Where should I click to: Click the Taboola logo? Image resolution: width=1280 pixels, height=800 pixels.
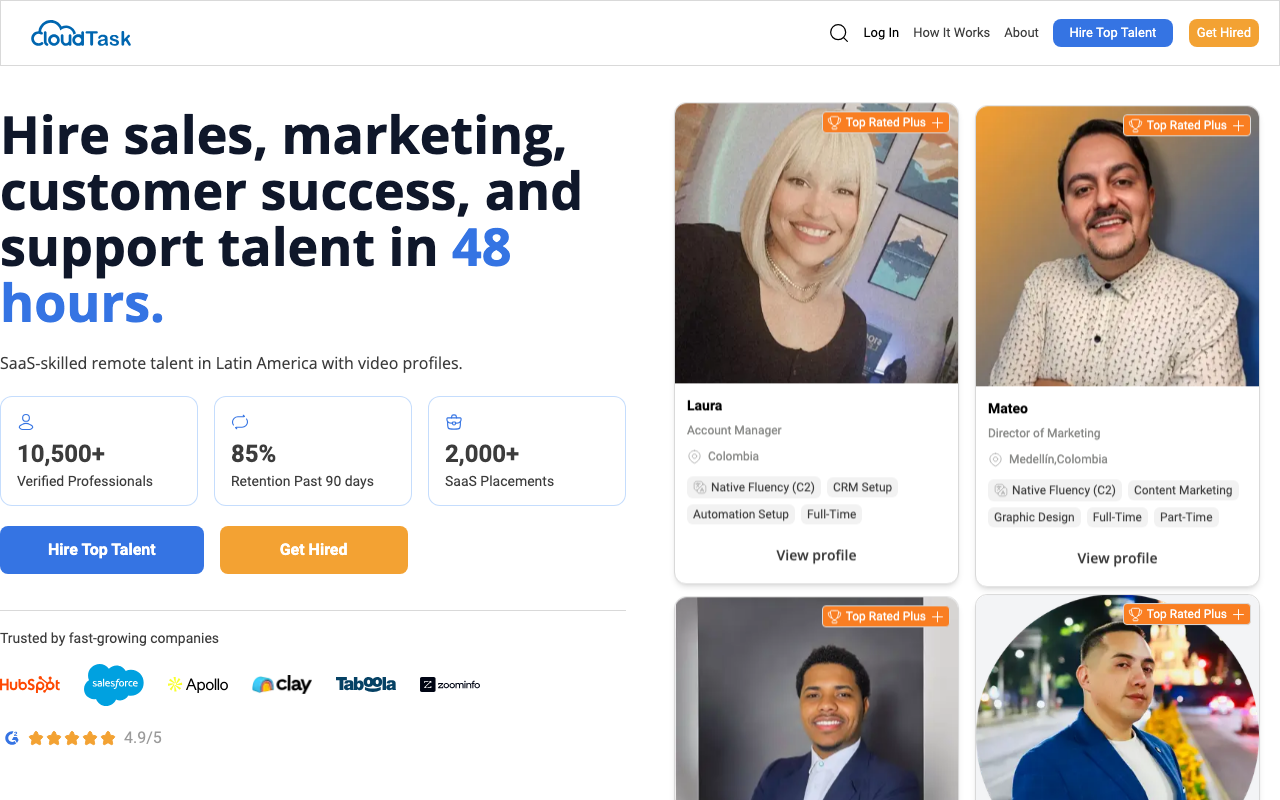click(x=366, y=684)
